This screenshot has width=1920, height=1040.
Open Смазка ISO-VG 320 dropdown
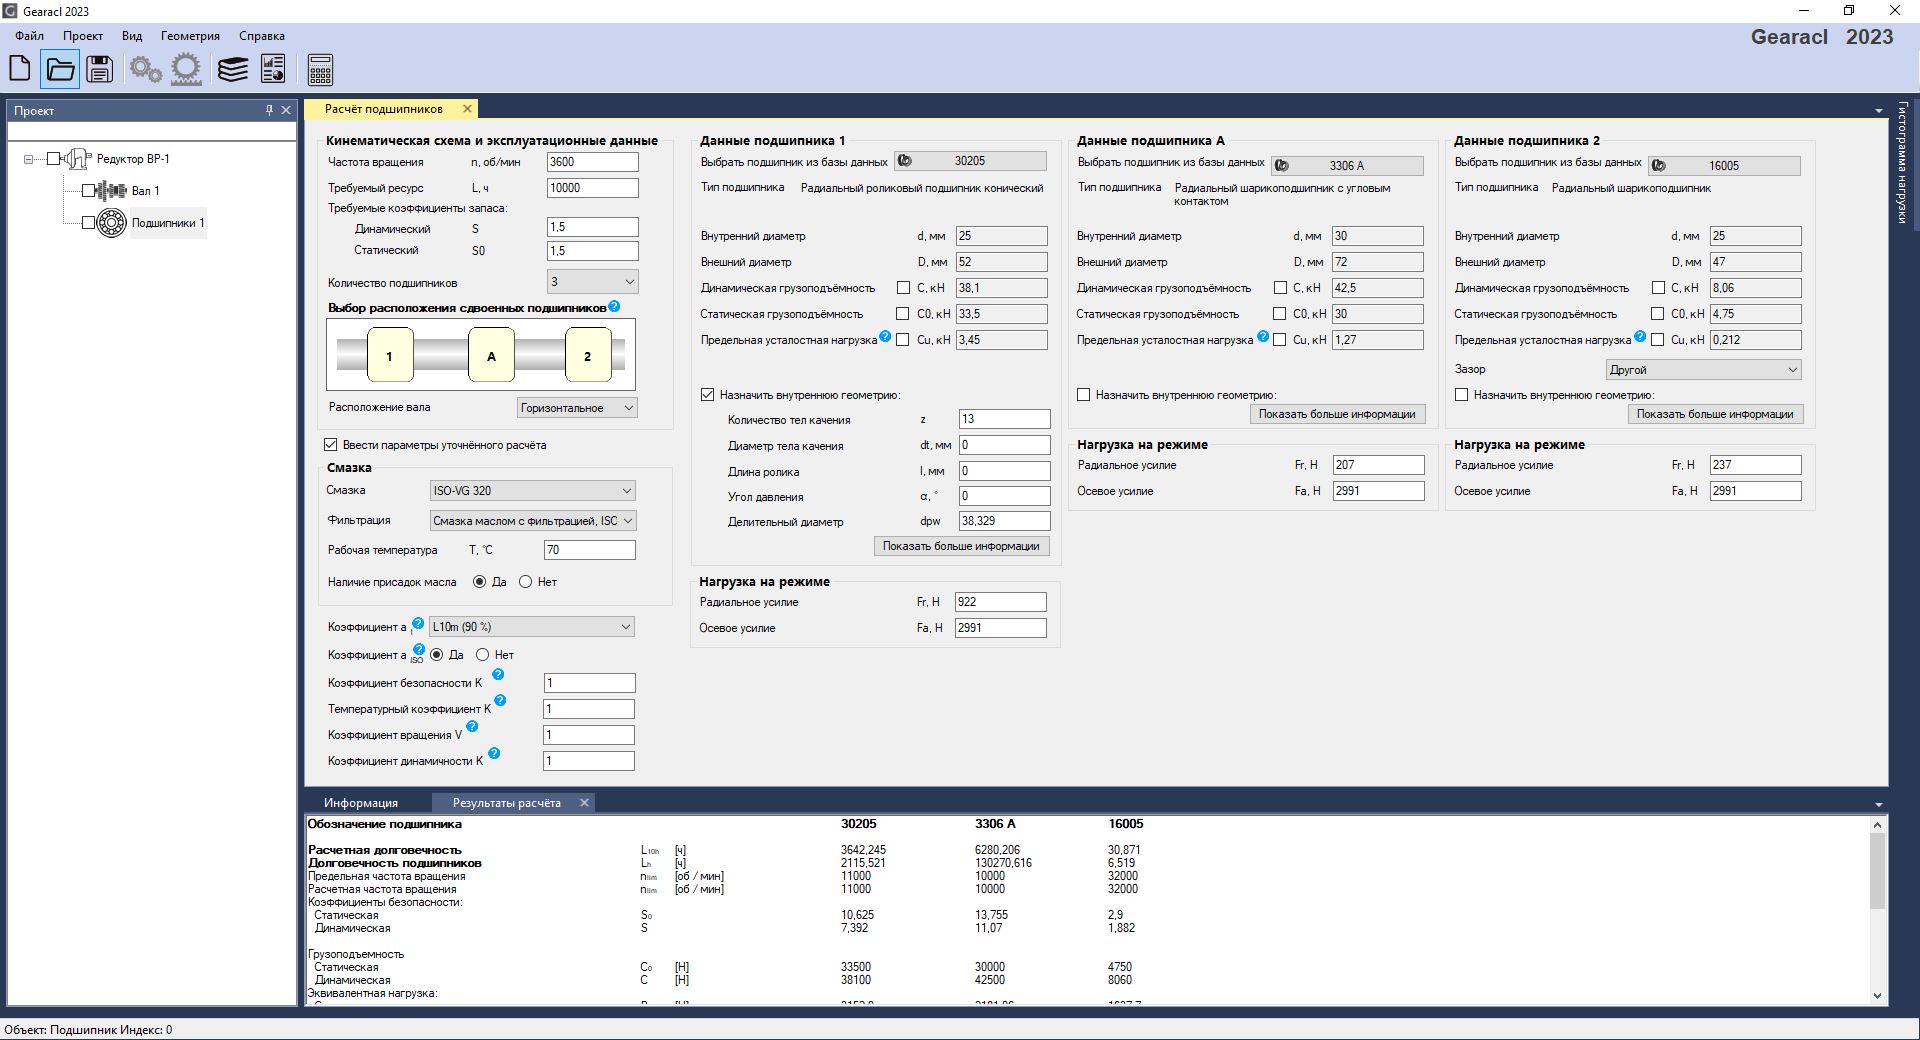[532, 491]
